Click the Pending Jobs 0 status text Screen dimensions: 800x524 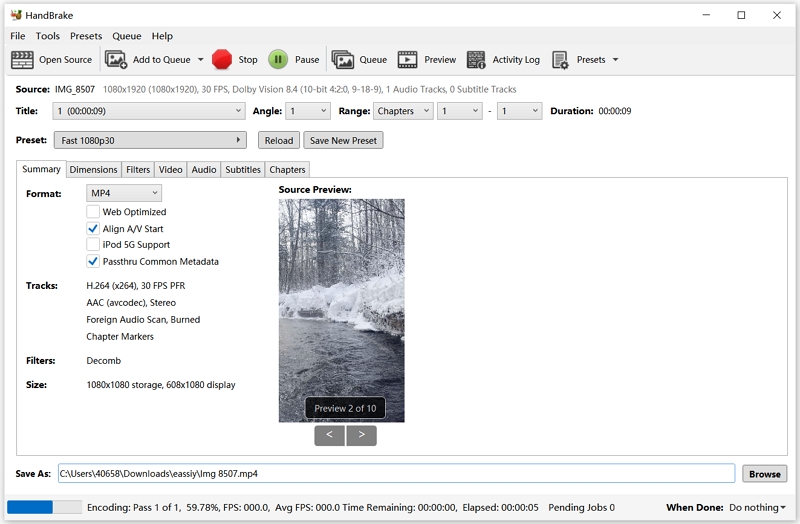581,507
